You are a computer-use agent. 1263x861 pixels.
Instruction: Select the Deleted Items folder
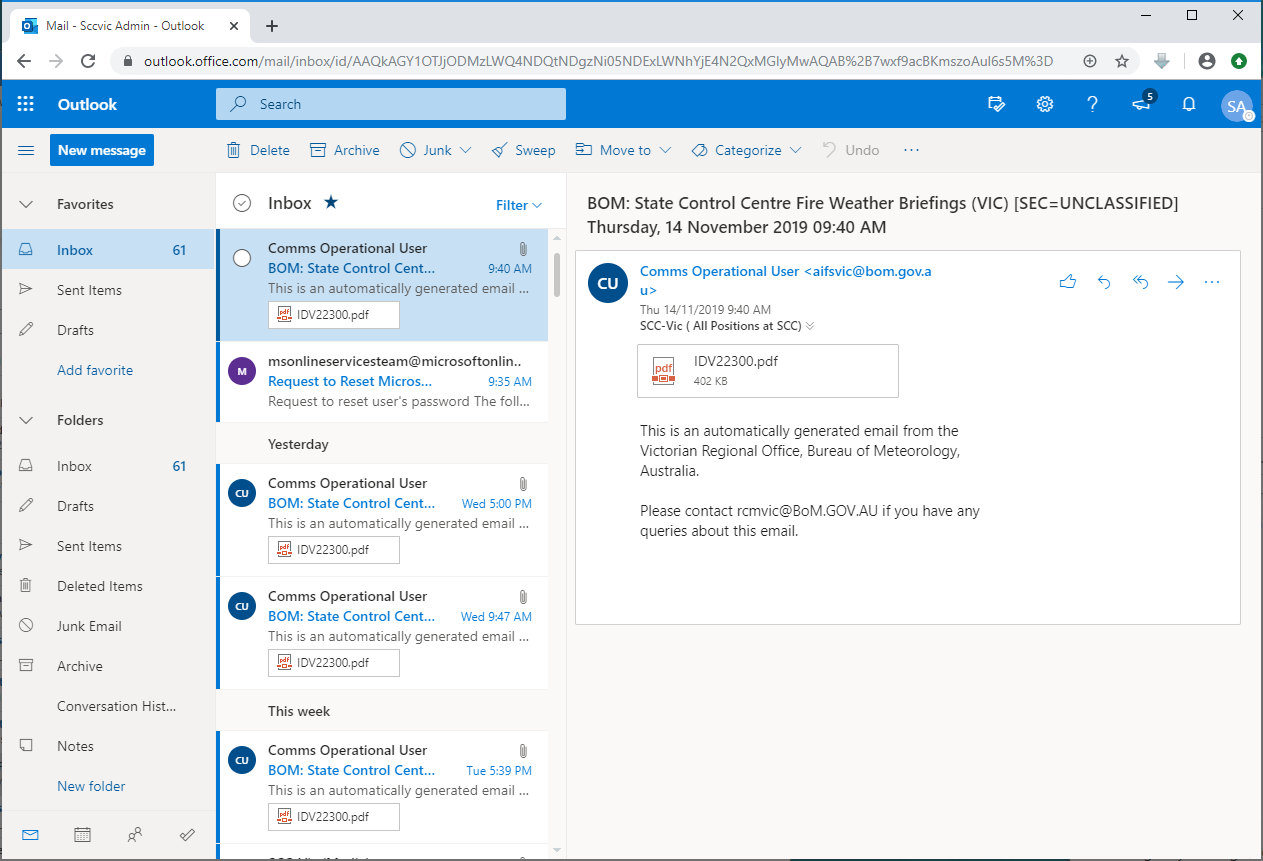click(x=99, y=586)
